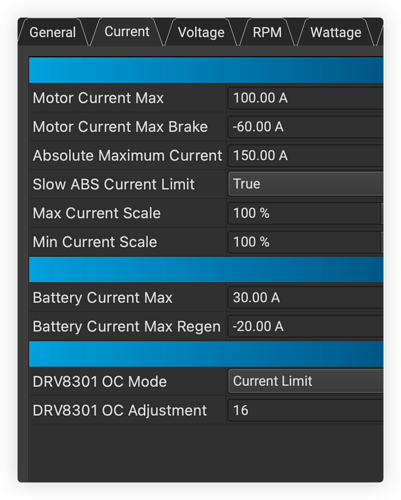Click the Motor Current Max label
Image resolution: width=401 pixels, height=500 pixels.
tap(98, 98)
